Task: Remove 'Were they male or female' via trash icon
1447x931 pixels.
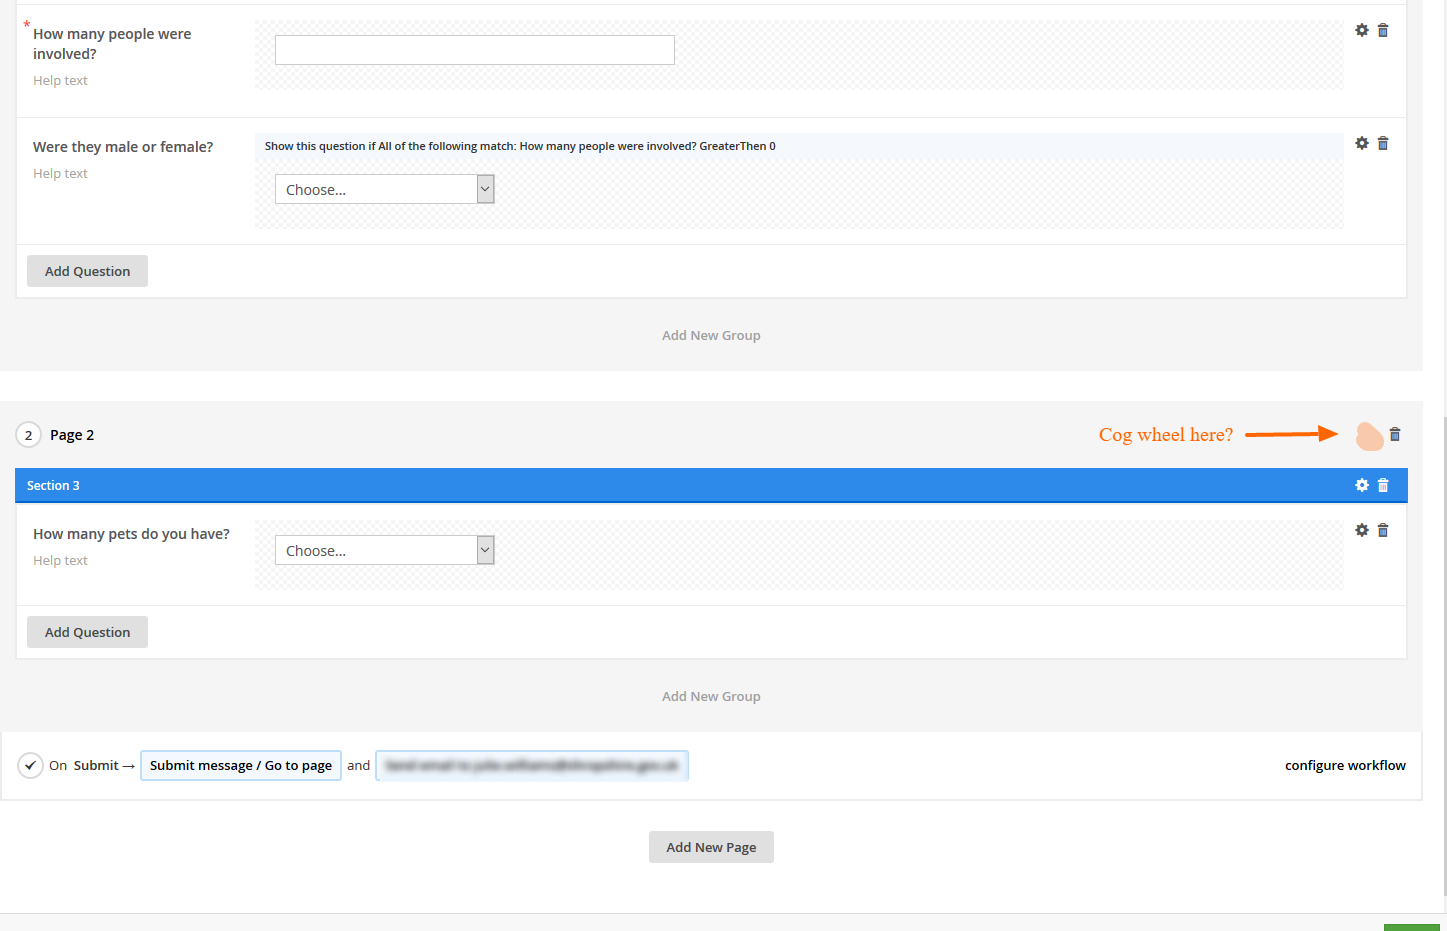Action: point(1383,143)
